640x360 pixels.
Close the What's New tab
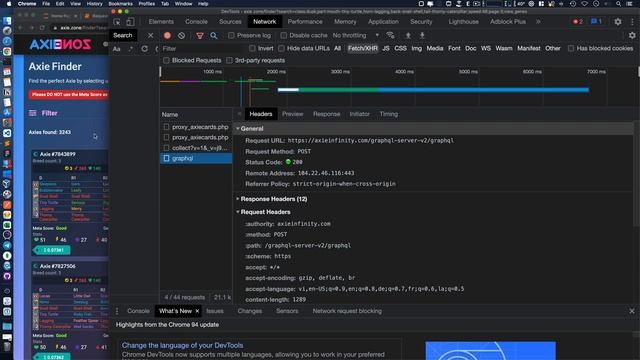(197, 311)
